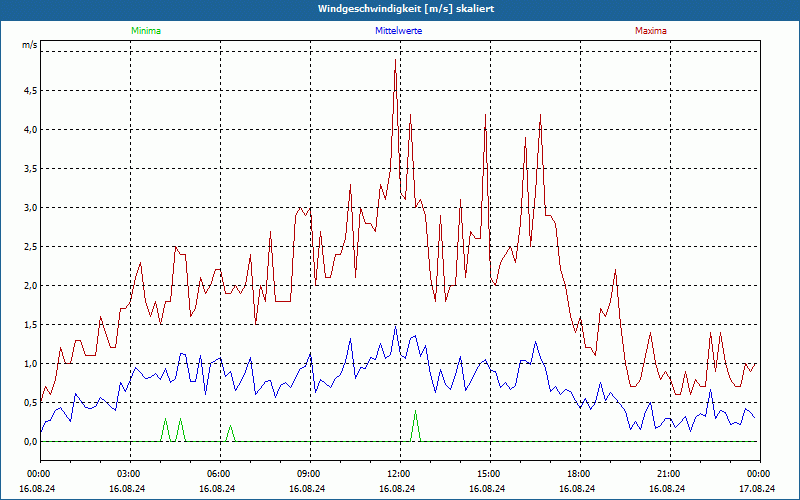The height and width of the screenshot is (500, 800).
Task: Select the green Minima legend label
Action: (x=145, y=31)
